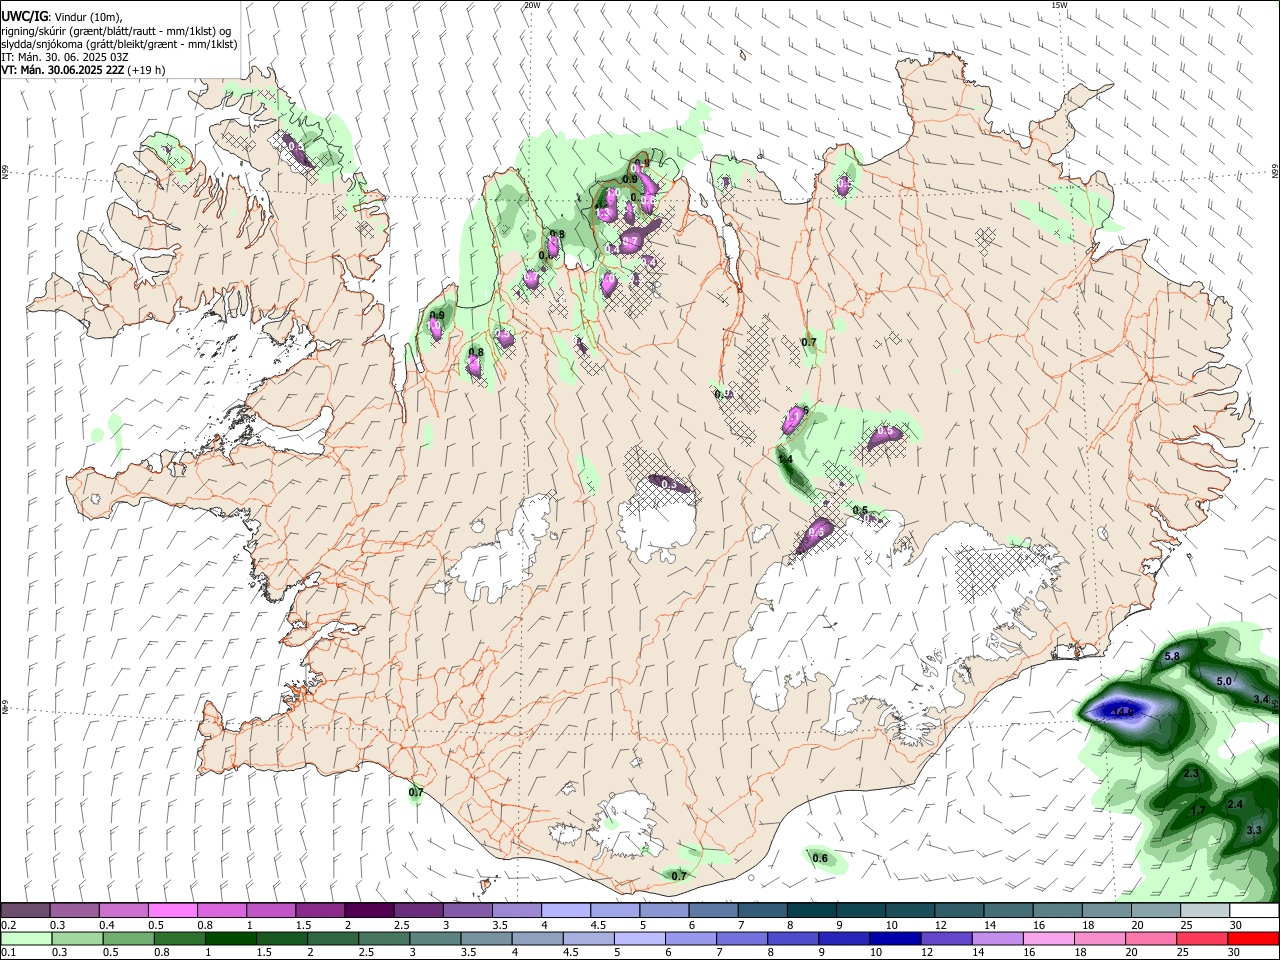Click the 'UWC/IG: Vindur (10m)' title text

(x=62, y=17)
